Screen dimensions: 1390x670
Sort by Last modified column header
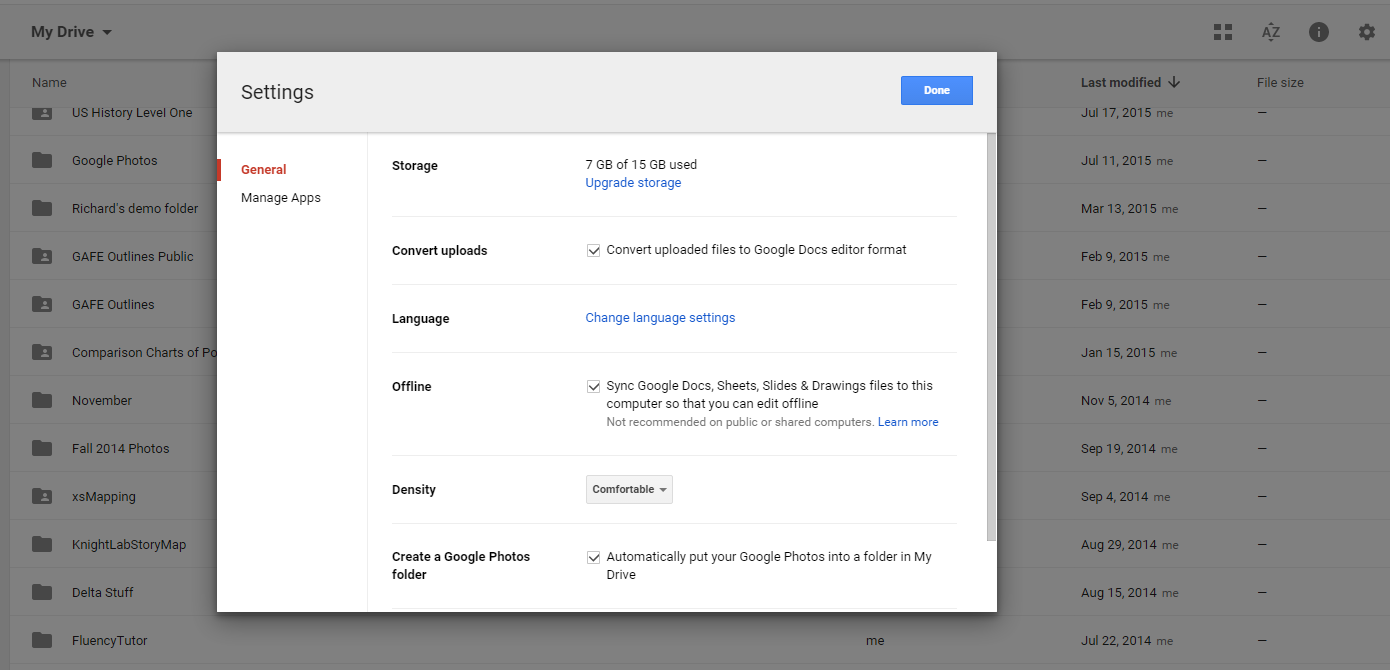[x=1121, y=82]
